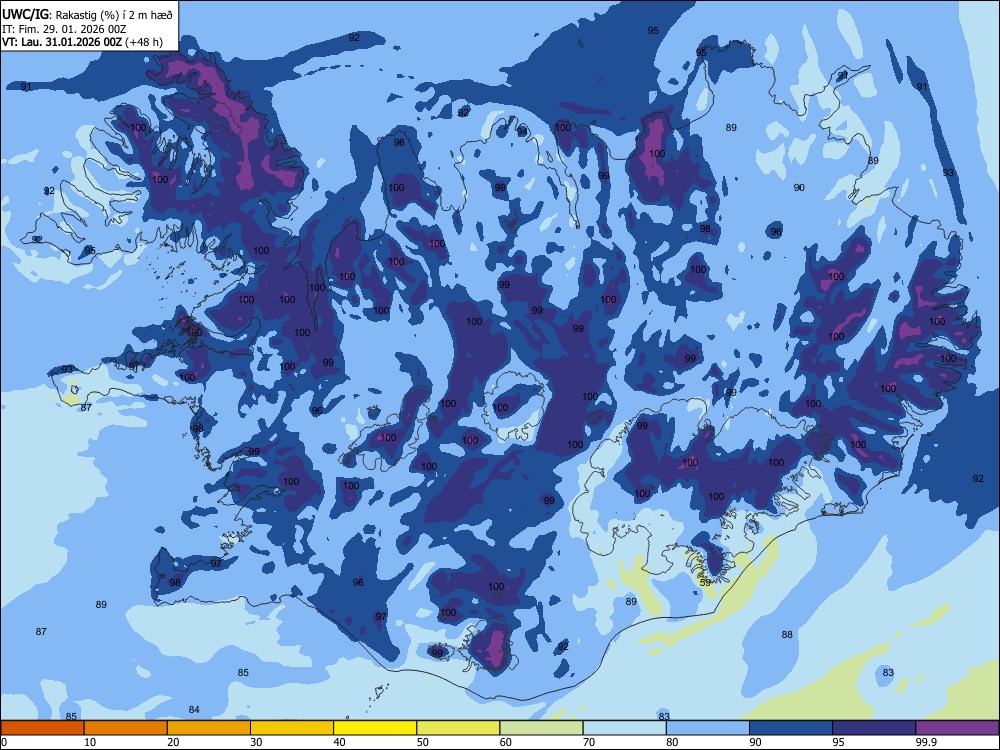Click the indigo 95-99.9 legend swatch

point(874,728)
